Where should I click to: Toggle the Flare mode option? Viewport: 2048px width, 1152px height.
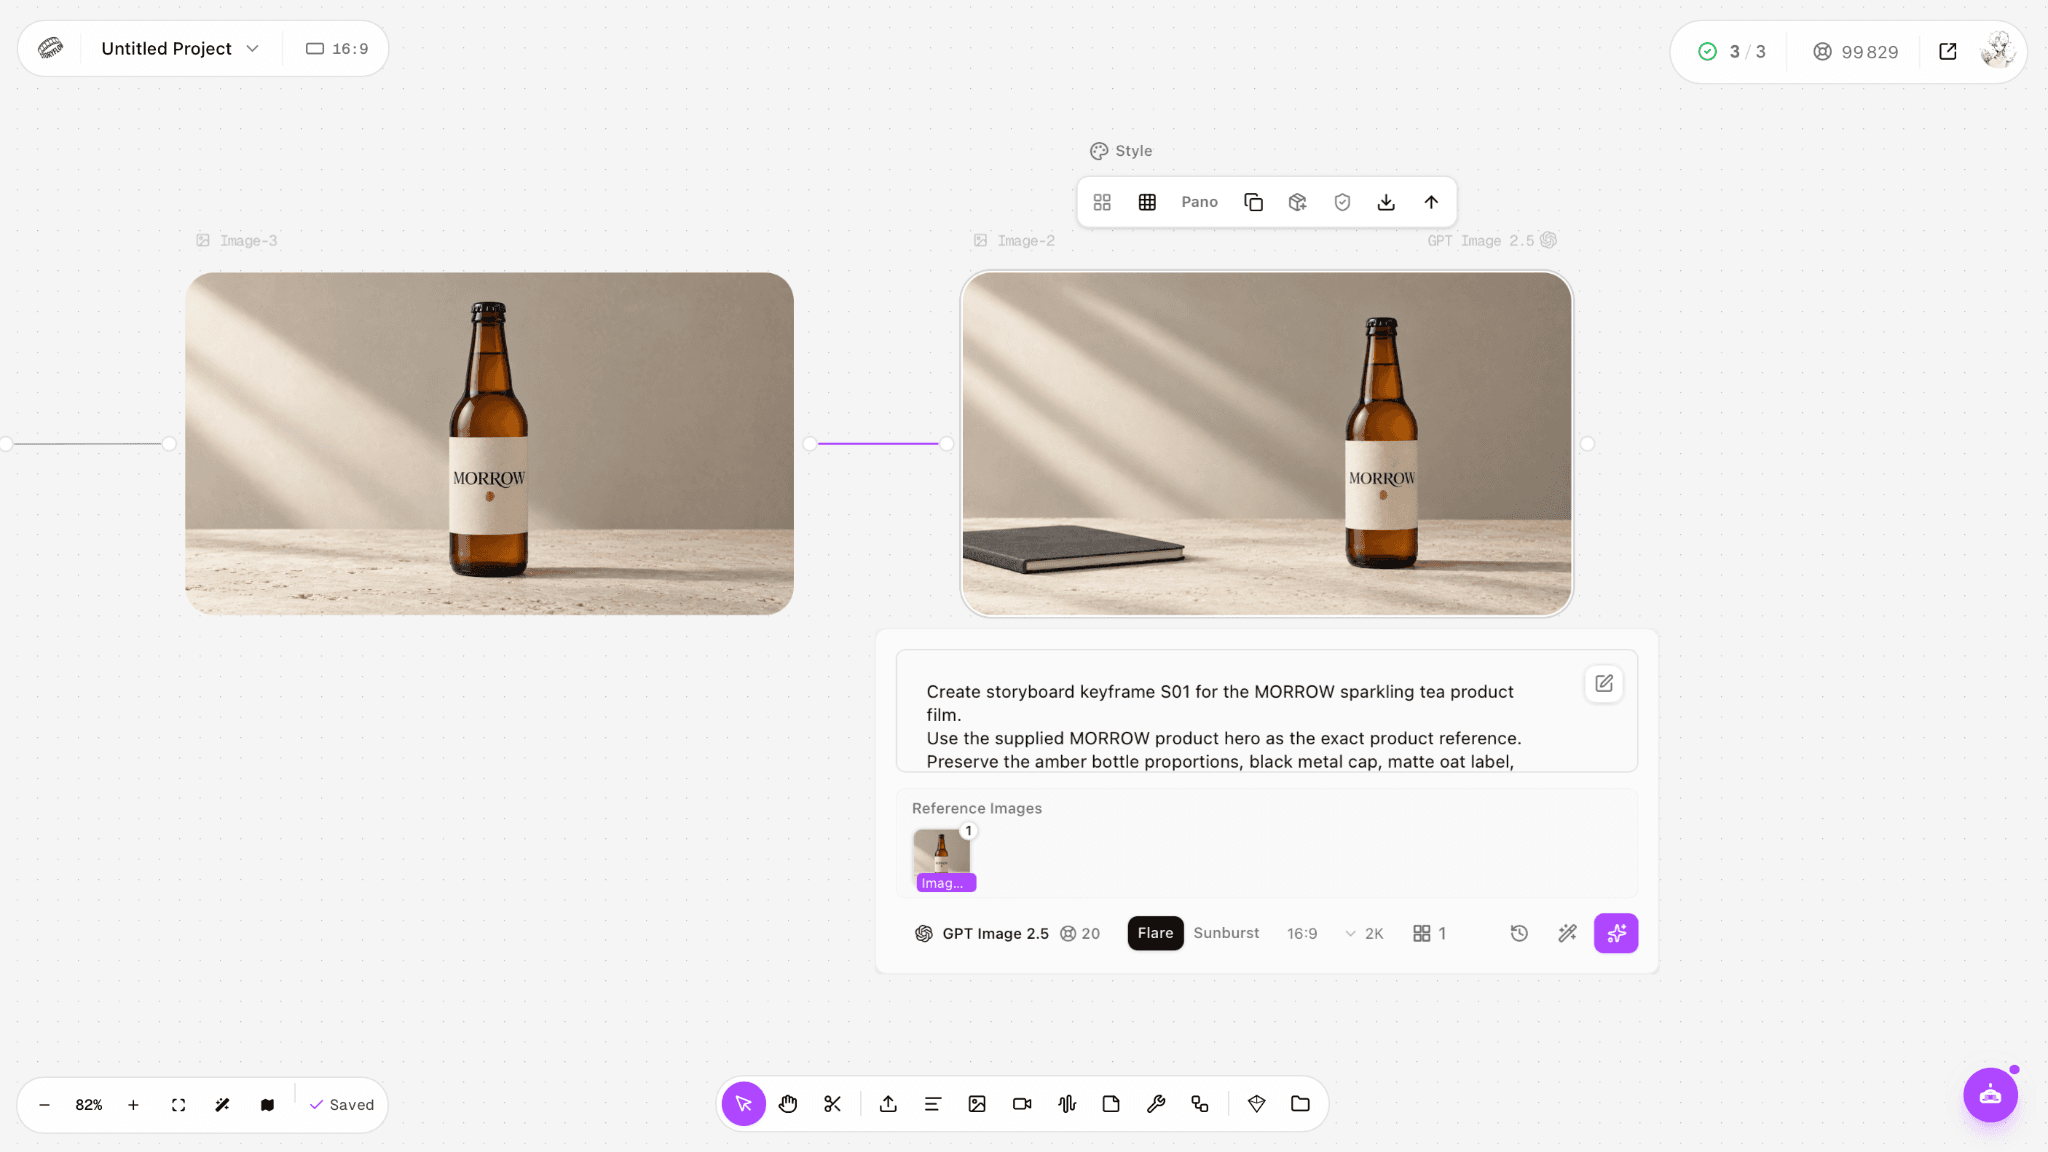pos(1155,933)
